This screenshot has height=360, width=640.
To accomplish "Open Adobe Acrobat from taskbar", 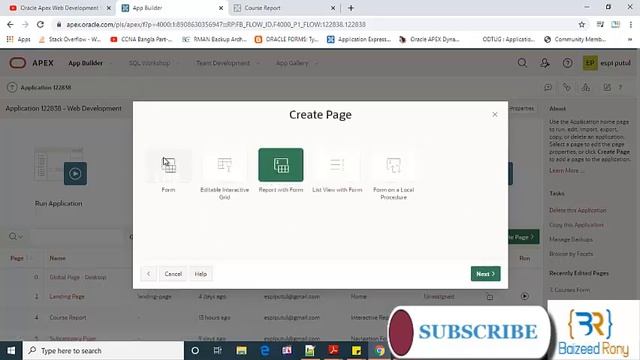I will pyautogui.click(x=333, y=351).
